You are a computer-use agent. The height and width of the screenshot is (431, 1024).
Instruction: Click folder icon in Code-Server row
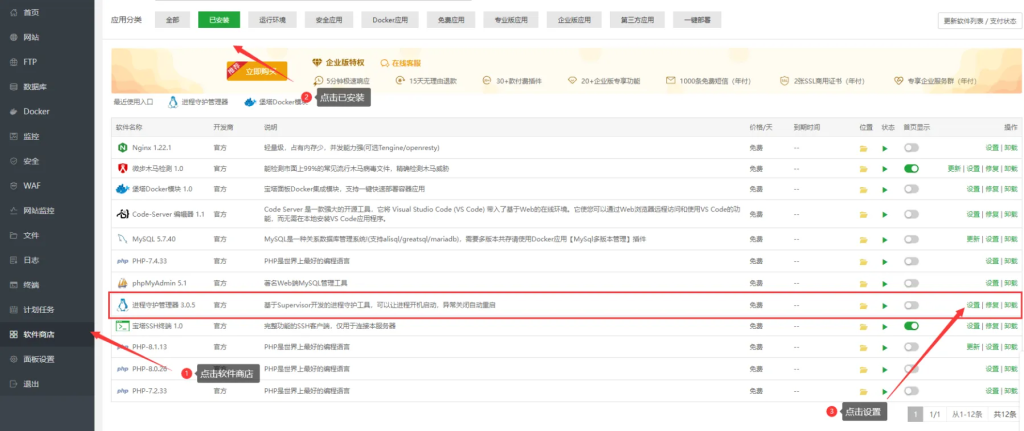point(863,214)
